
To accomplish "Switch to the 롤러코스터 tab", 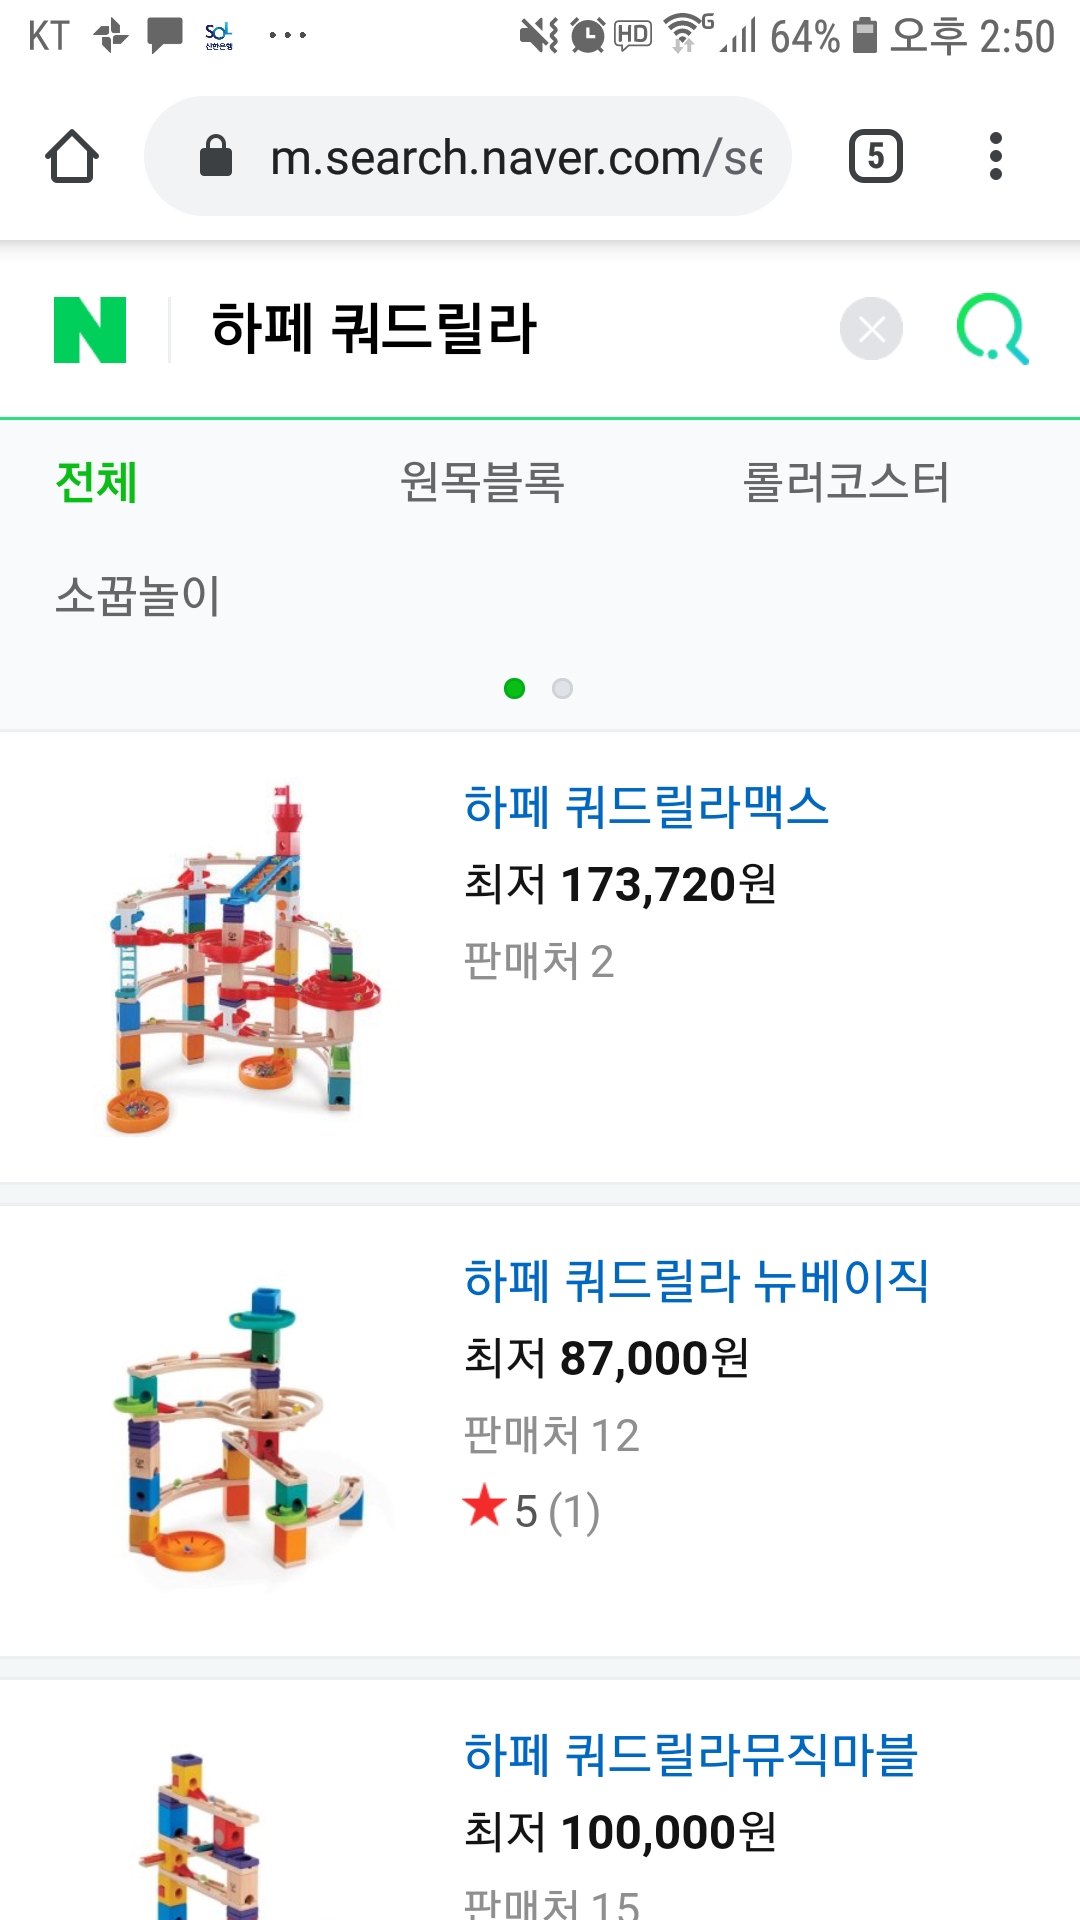I will click(845, 483).
